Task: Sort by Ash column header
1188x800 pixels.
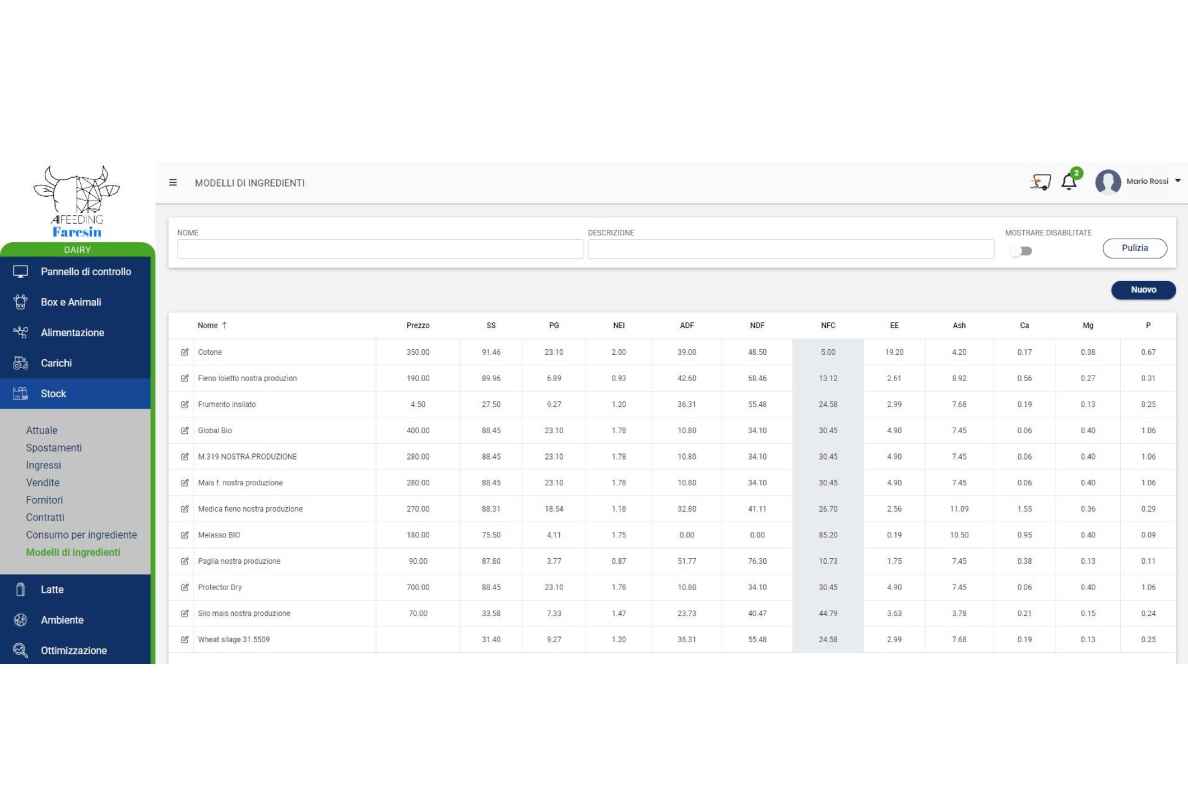Action: click(959, 325)
